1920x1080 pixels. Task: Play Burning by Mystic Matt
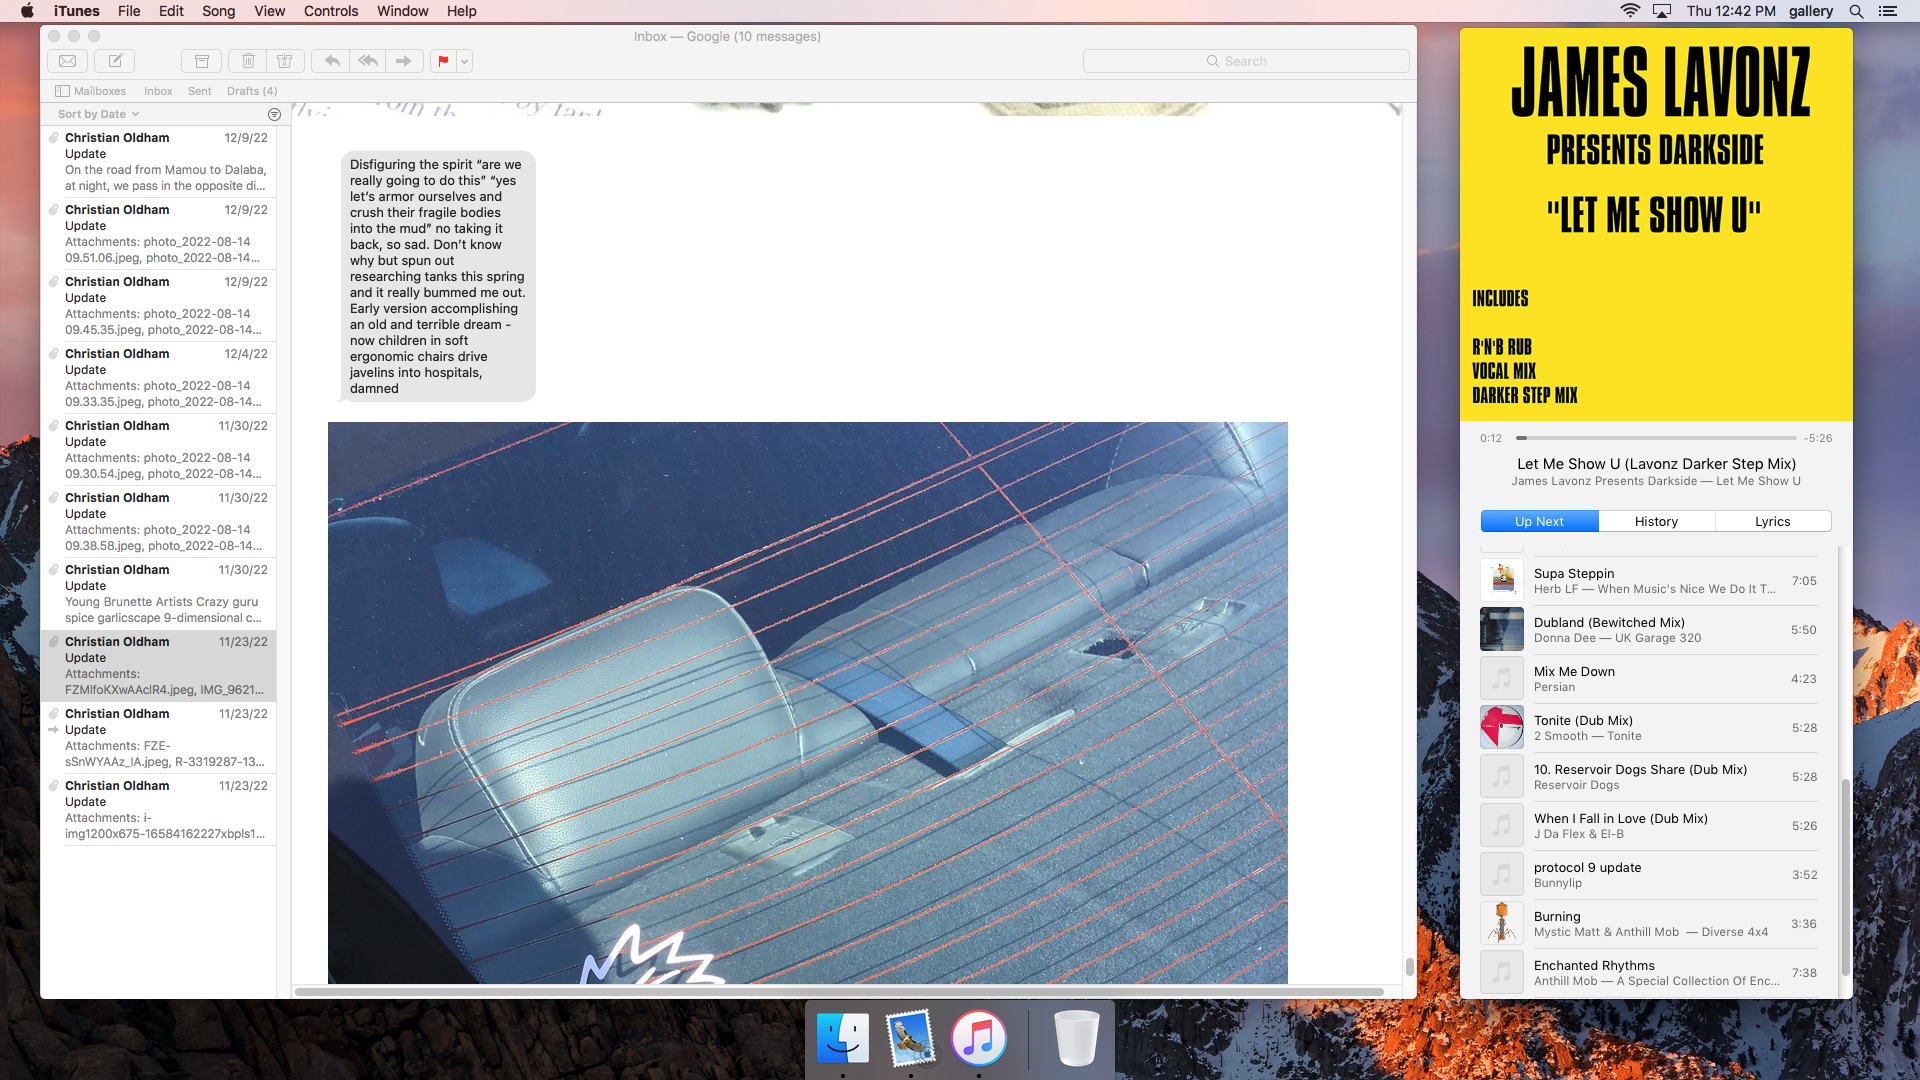pos(1650,924)
